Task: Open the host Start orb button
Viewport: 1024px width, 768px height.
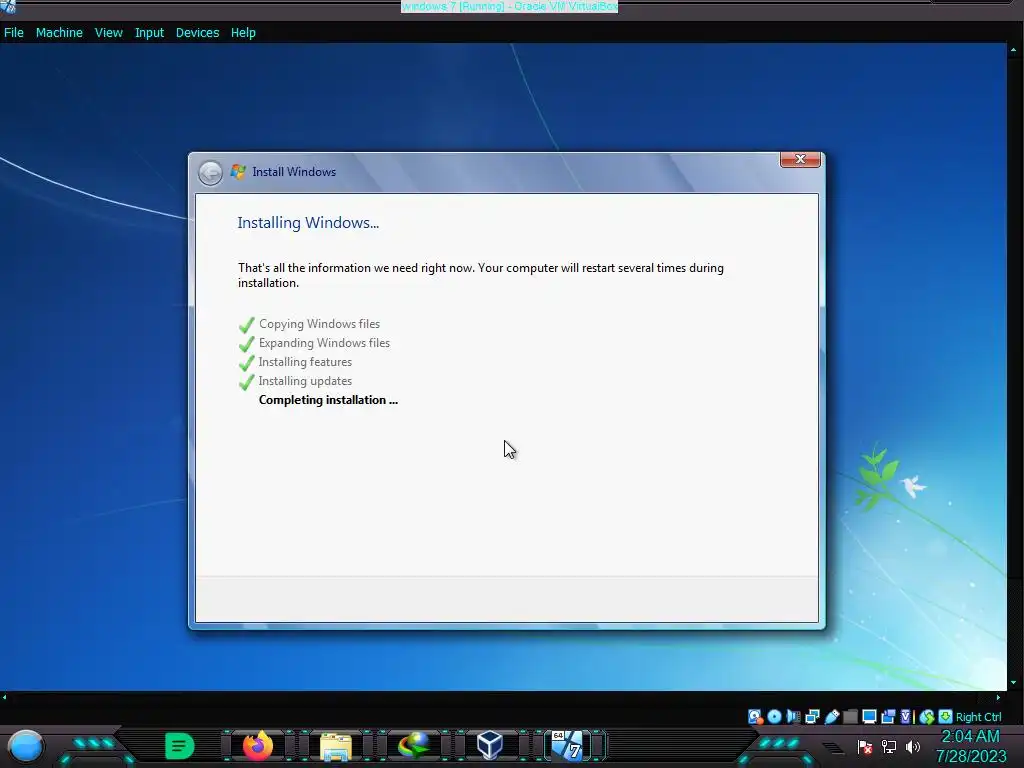Action: click(x=25, y=746)
